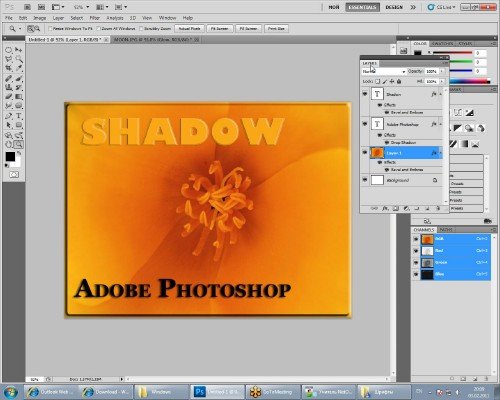The width and height of the screenshot is (500, 400).
Task: Enable Zoom All Windows checkbox
Action: [99, 29]
